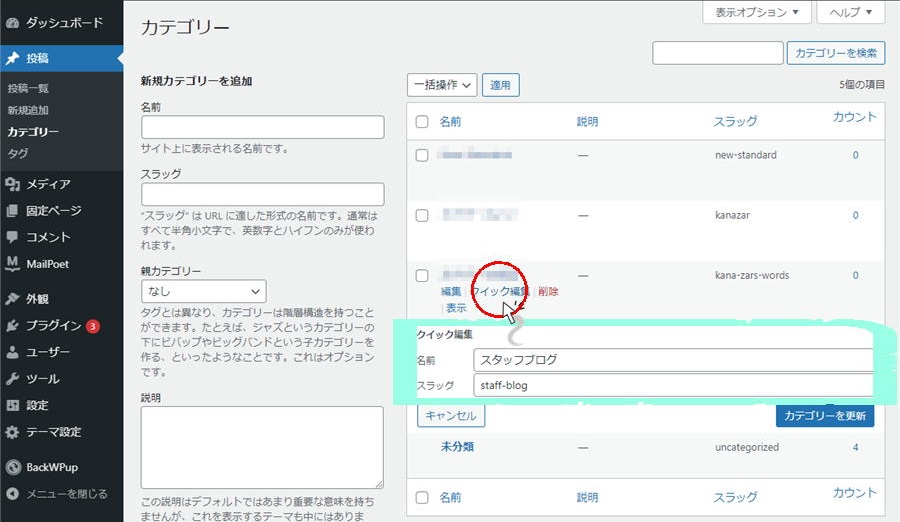Screen dimensions: 900x522
Task: Click the Pages (固定ページ) icon
Action: [x=12, y=211]
